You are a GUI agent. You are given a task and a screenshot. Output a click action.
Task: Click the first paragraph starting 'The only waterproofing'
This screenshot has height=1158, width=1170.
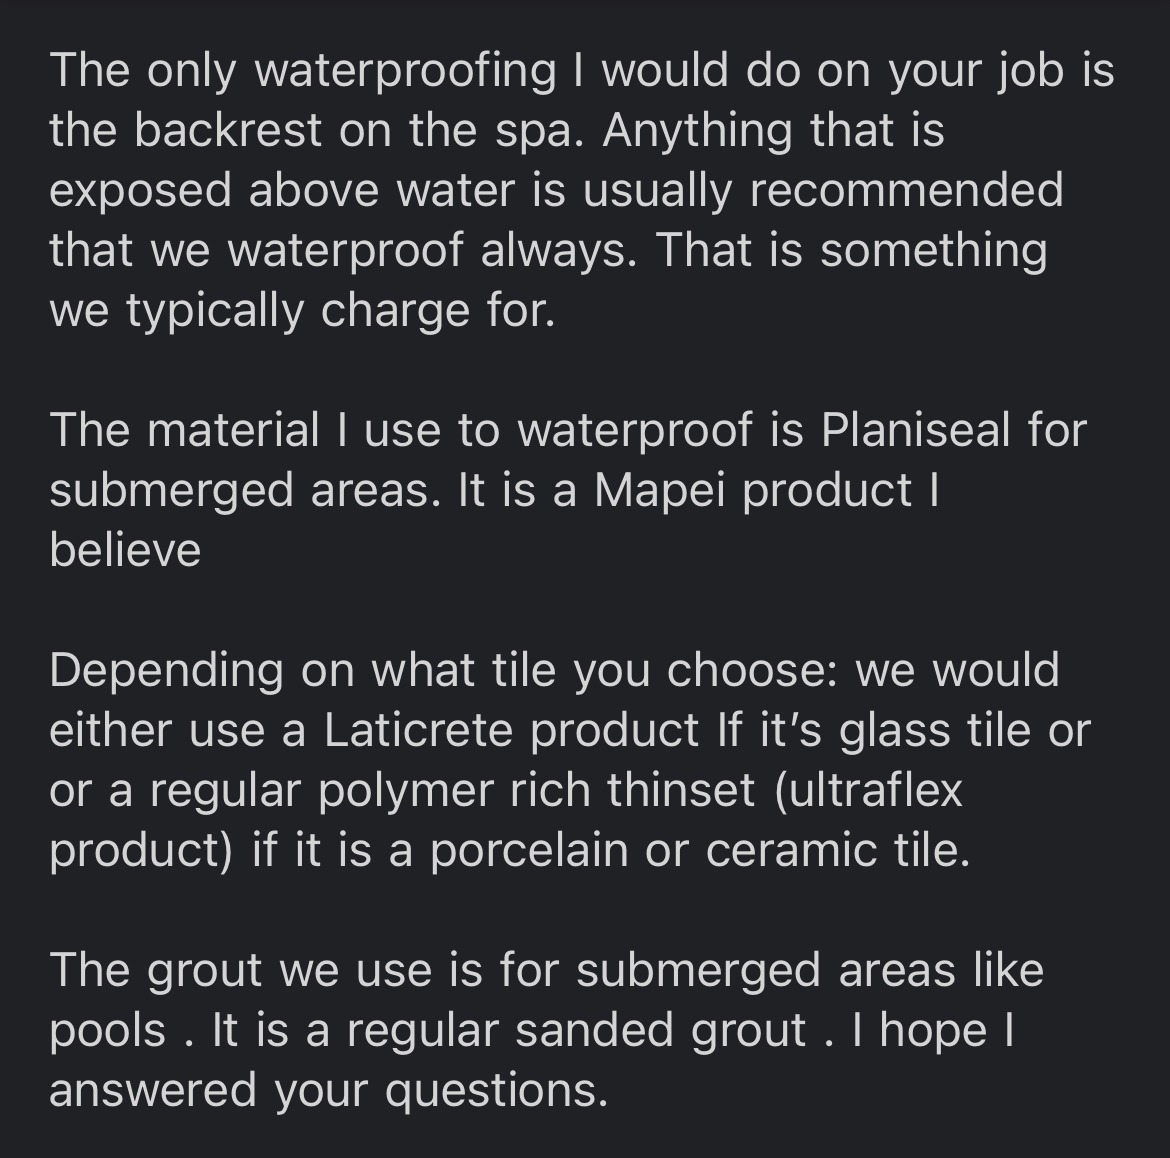[582, 190]
